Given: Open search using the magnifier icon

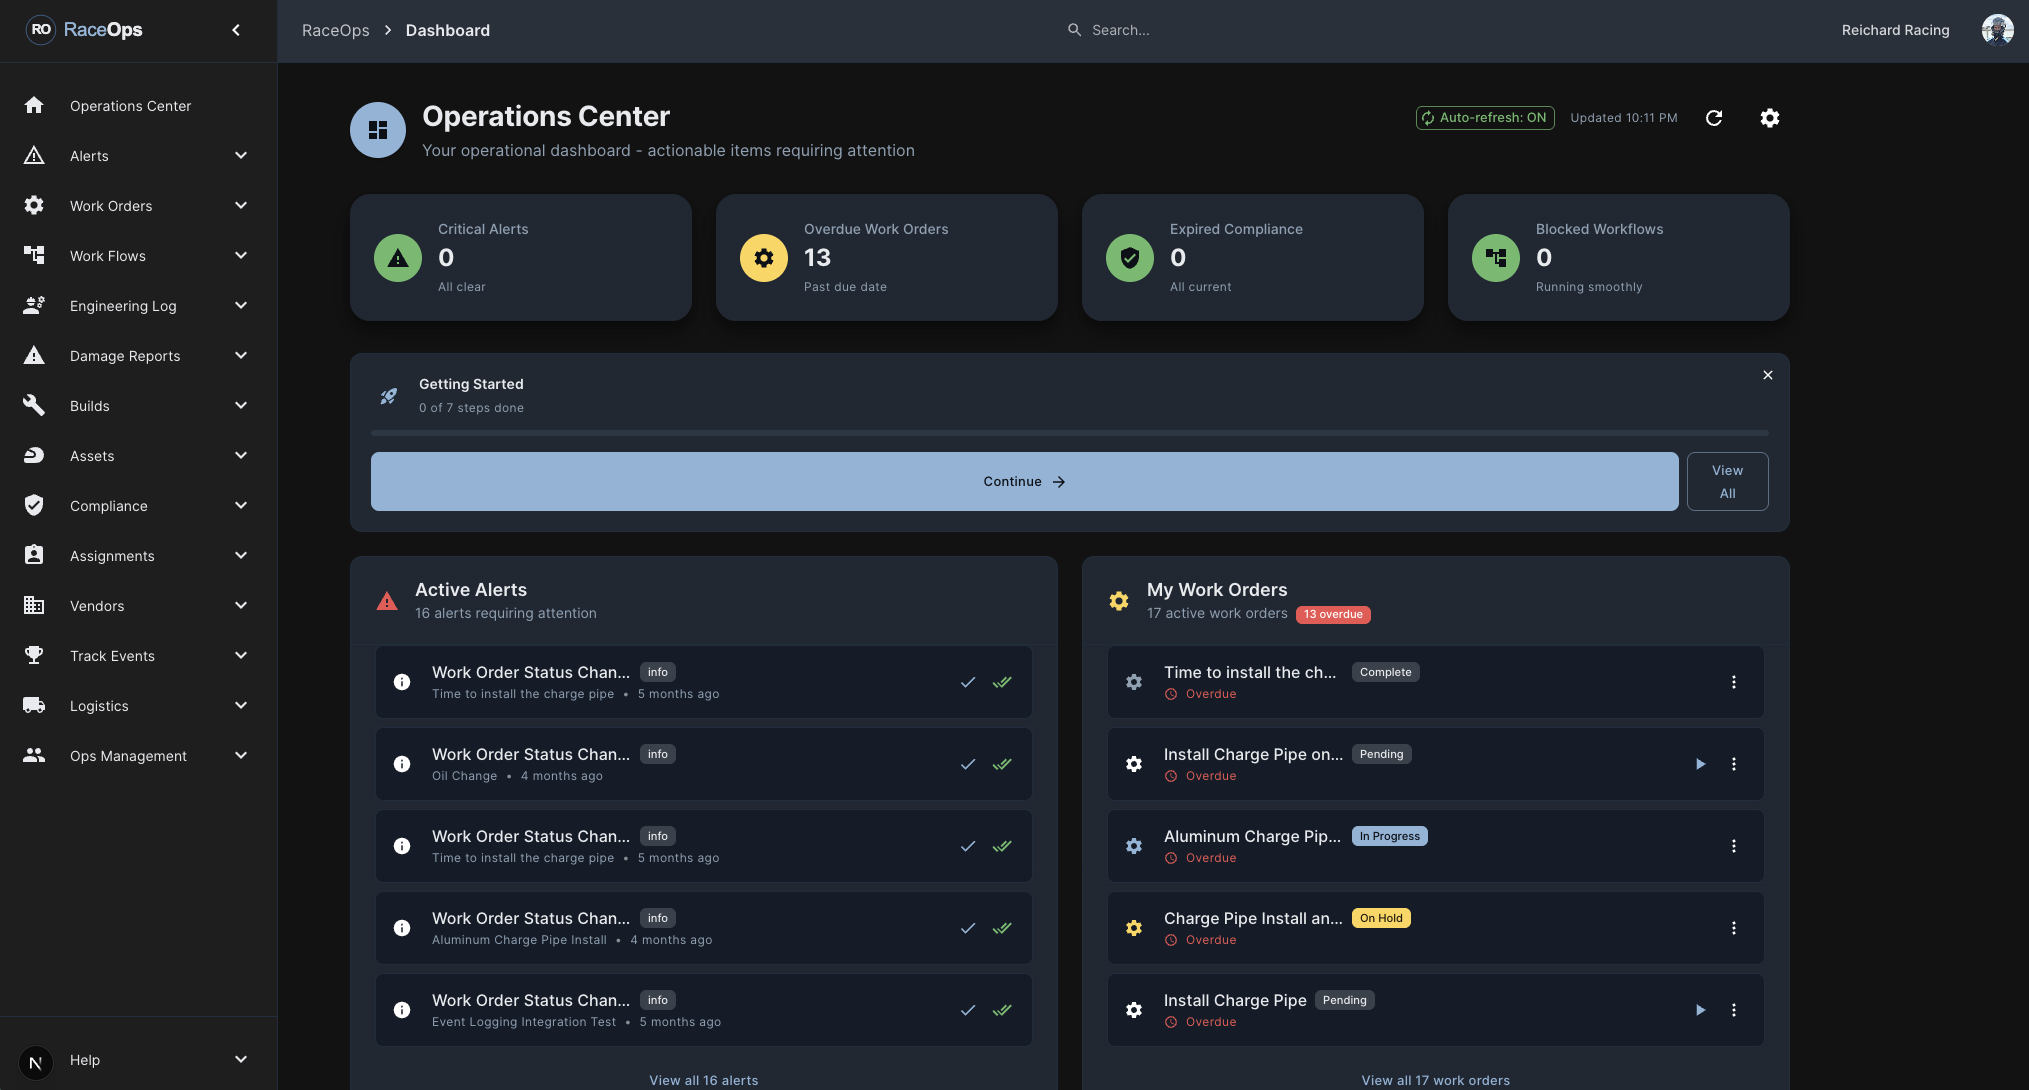Looking at the screenshot, I should click(1073, 30).
